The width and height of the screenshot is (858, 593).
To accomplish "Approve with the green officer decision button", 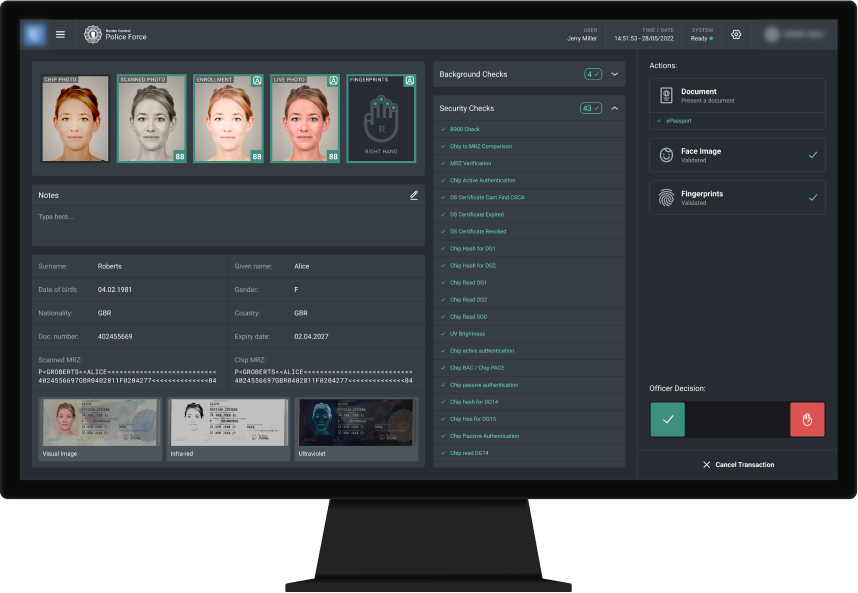I will (667, 420).
